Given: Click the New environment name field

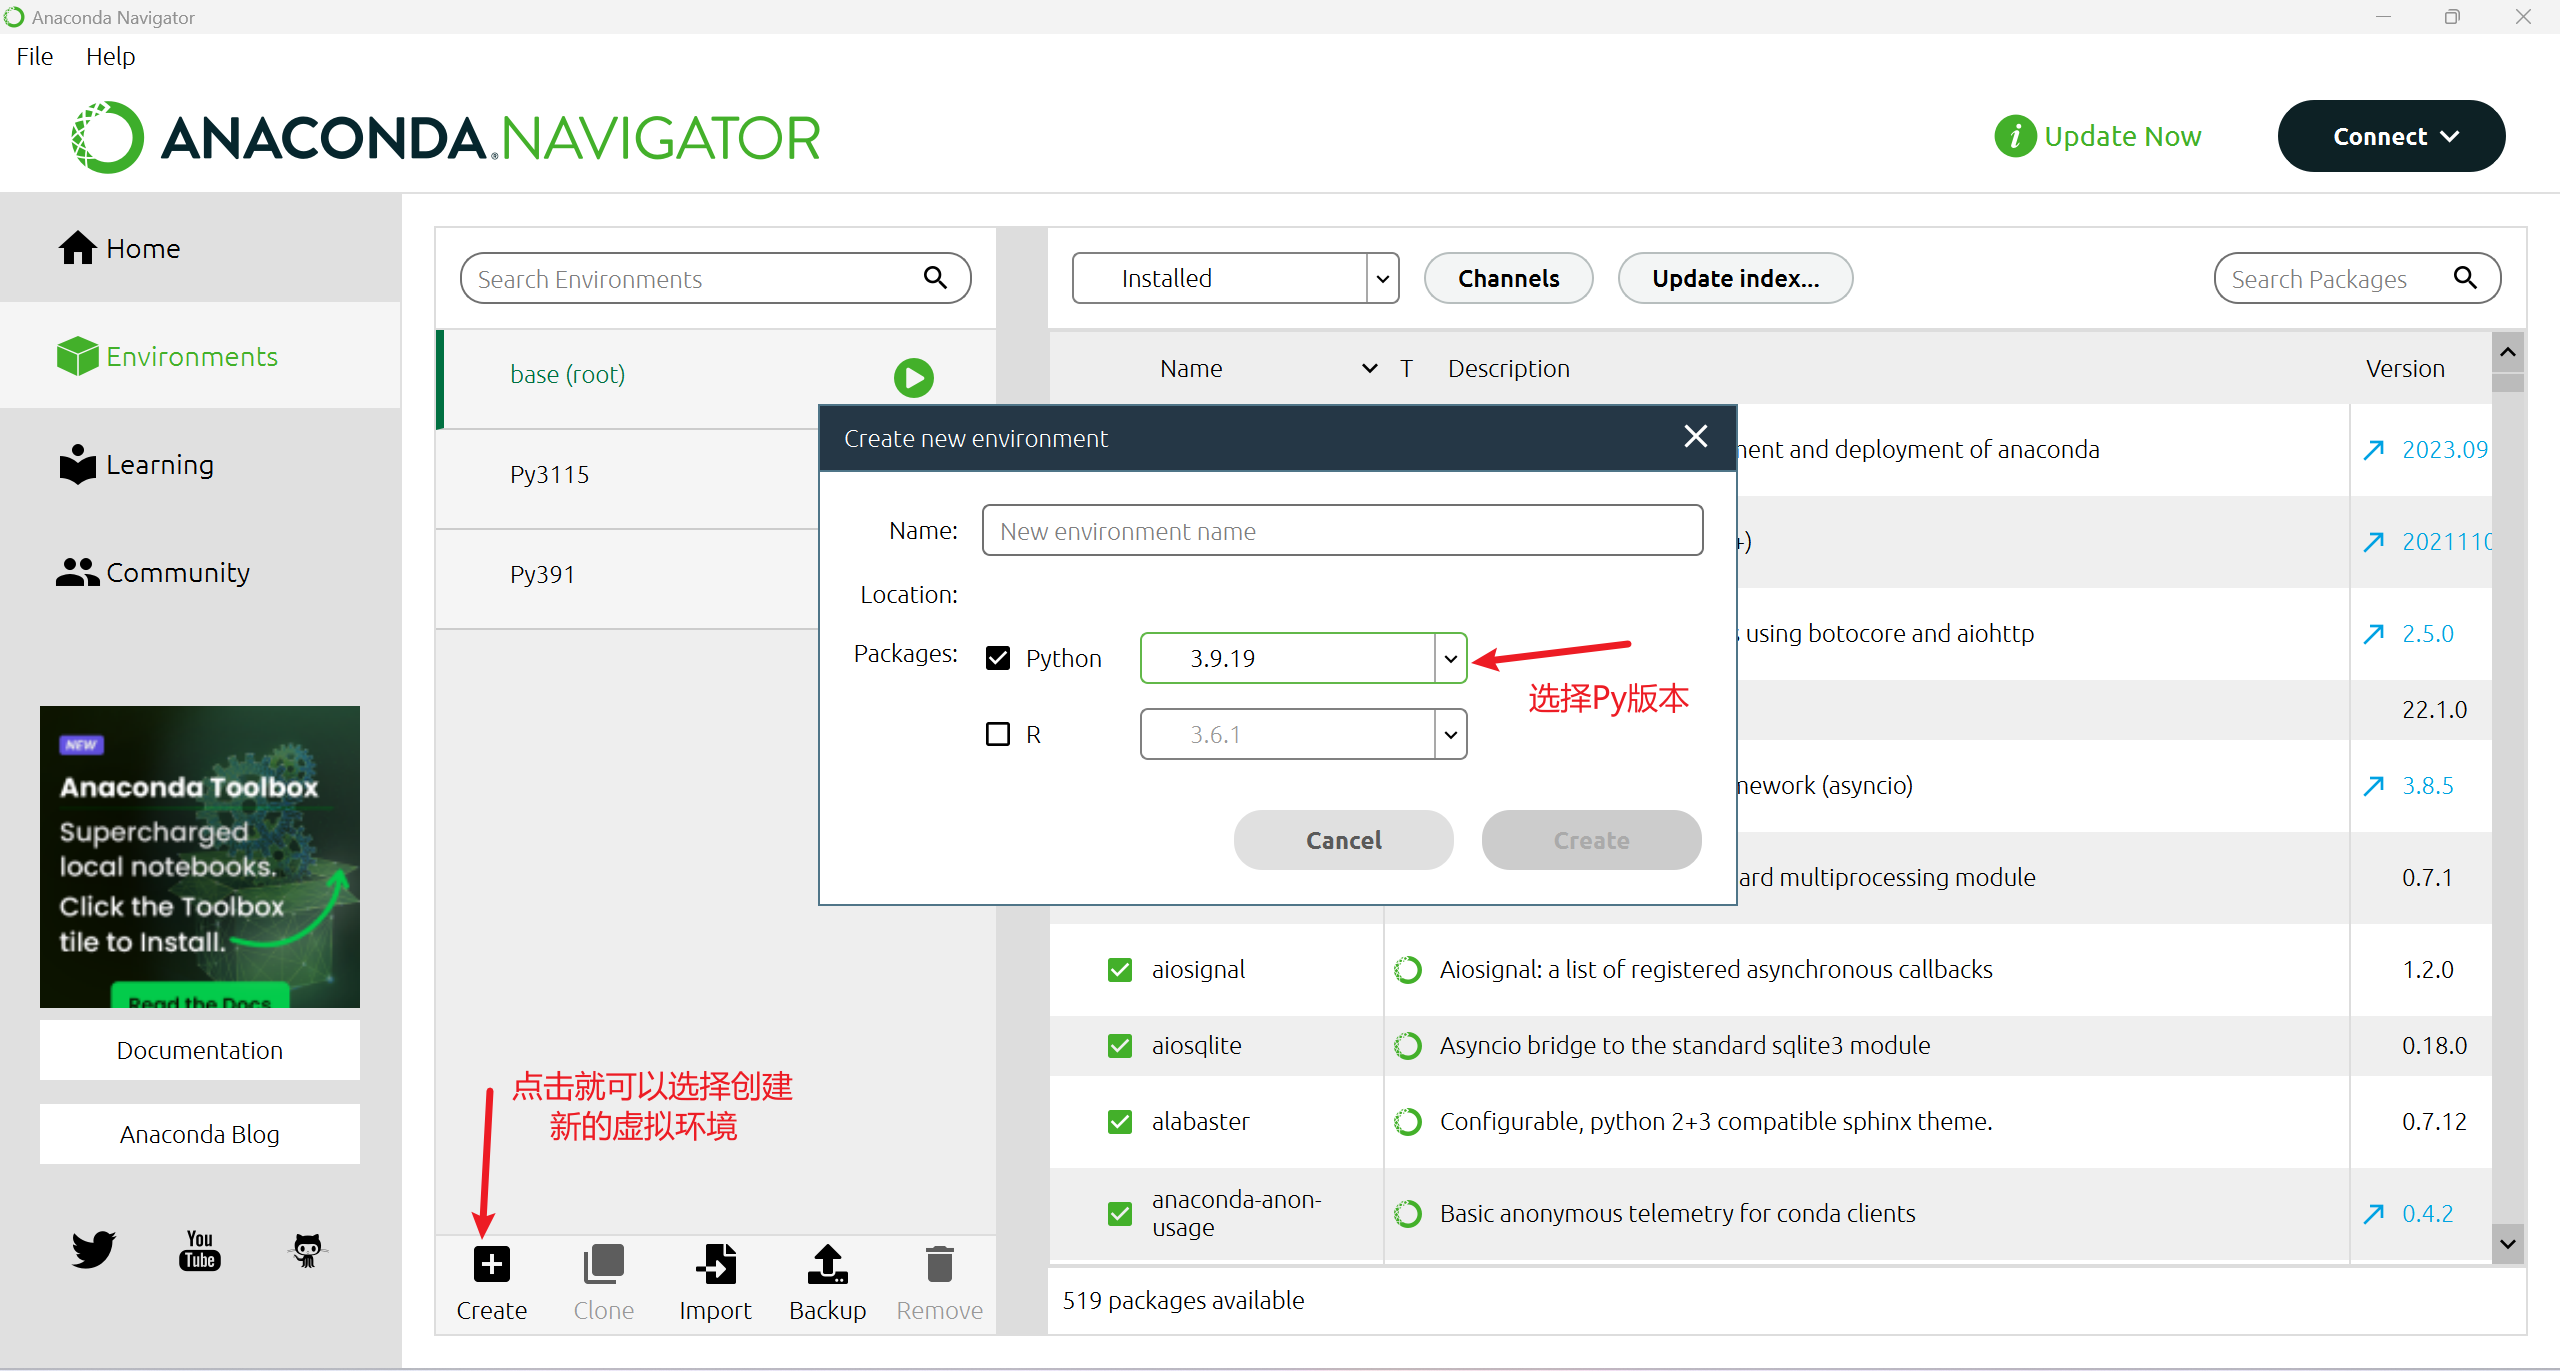Looking at the screenshot, I should (x=1342, y=530).
